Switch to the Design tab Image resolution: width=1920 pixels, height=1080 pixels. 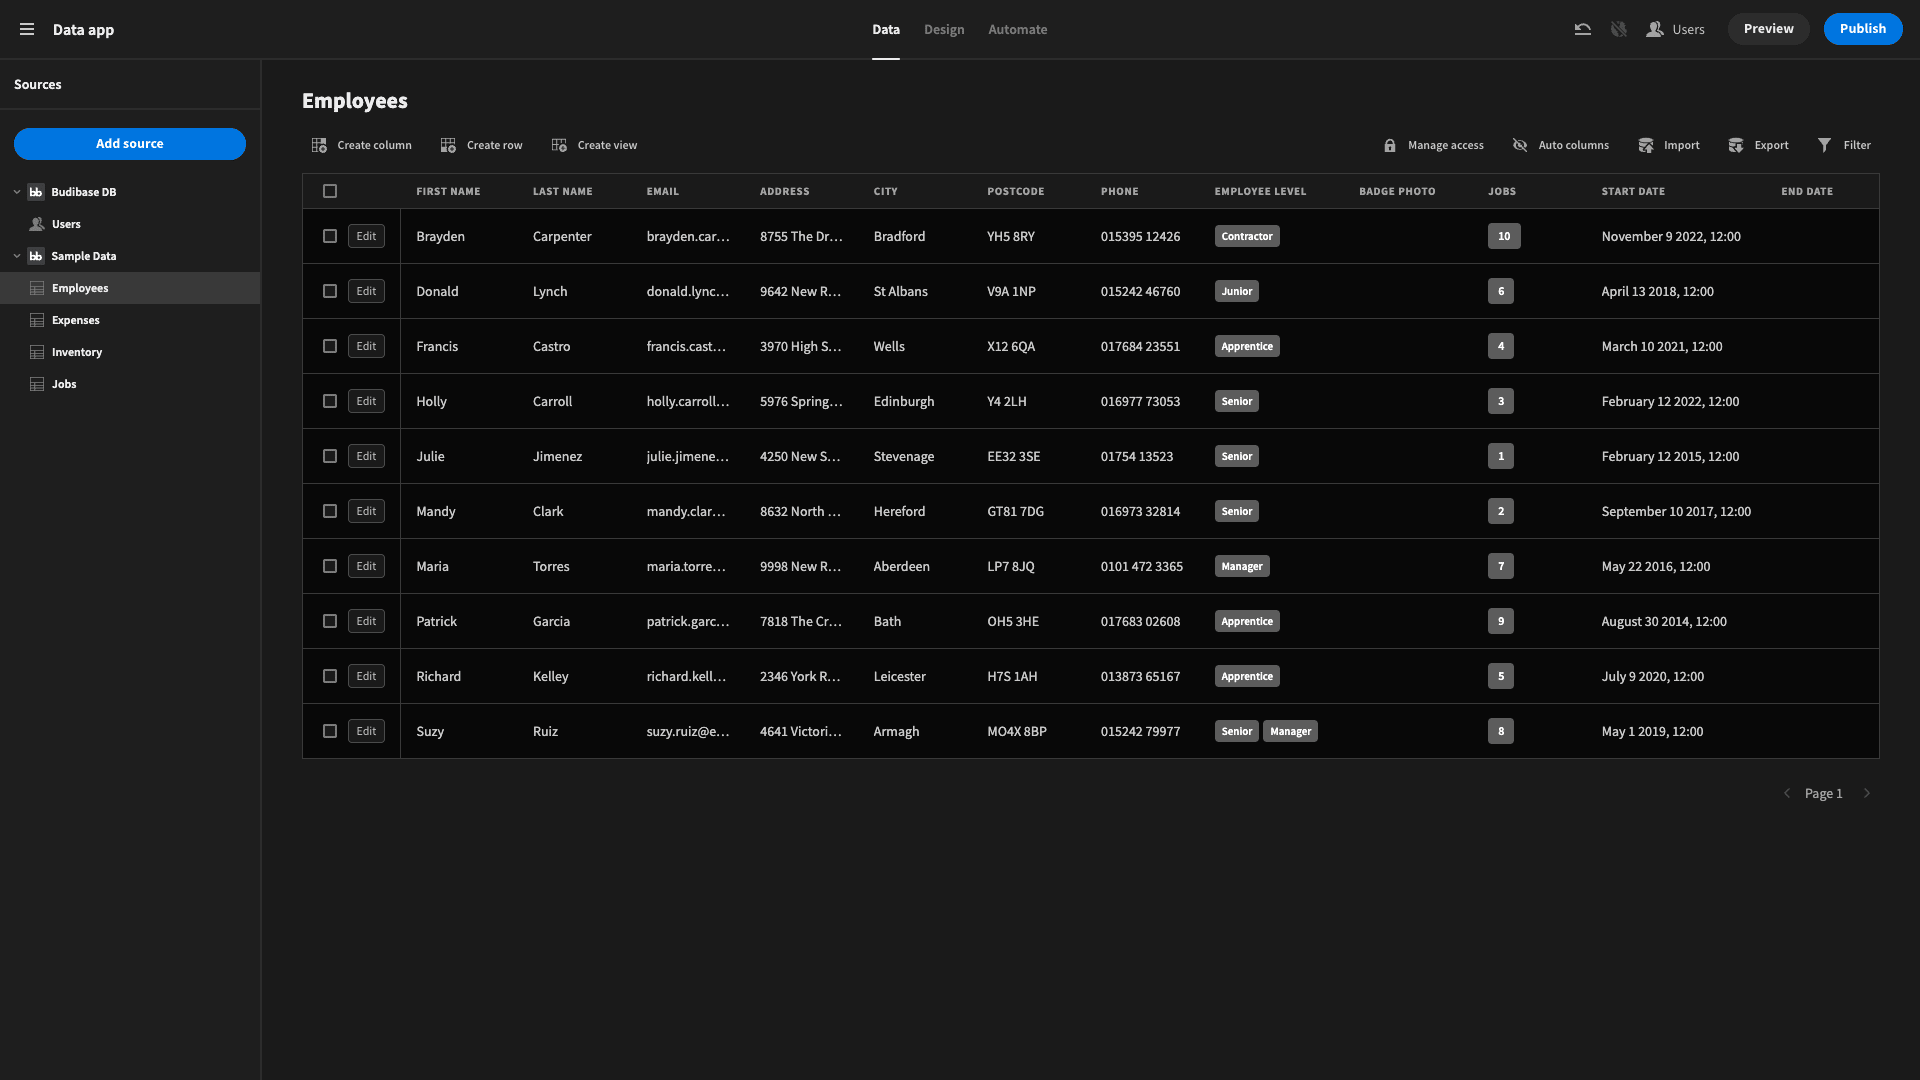(944, 30)
